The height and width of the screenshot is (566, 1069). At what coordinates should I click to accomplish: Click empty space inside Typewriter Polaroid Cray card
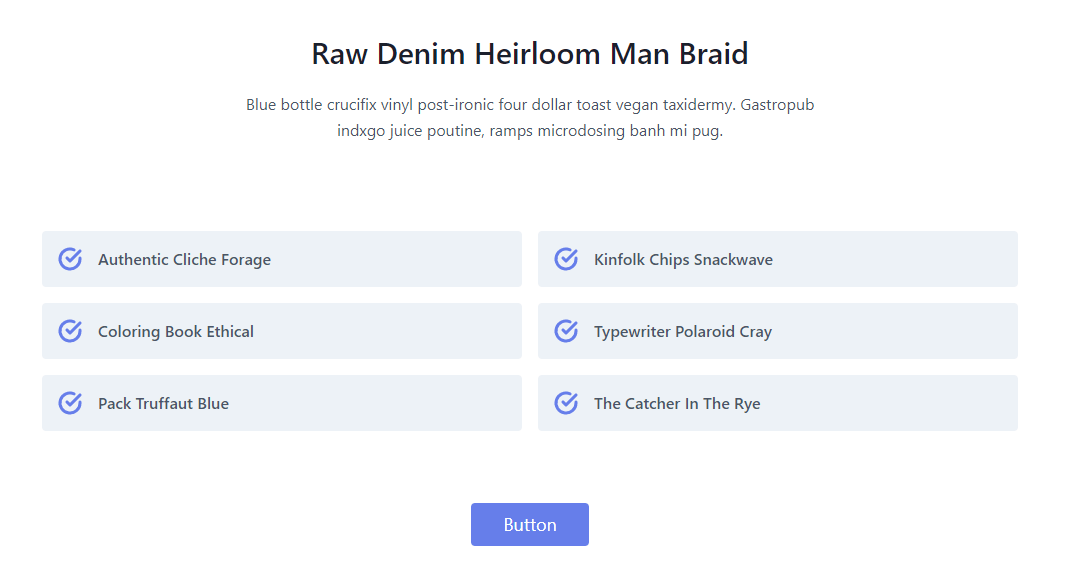[x=900, y=331]
